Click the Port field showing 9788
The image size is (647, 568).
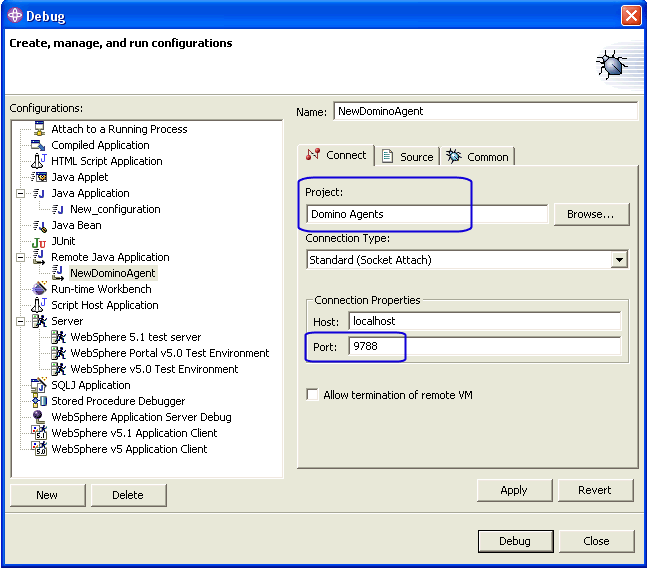pyautogui.click(x=484, y=346)
